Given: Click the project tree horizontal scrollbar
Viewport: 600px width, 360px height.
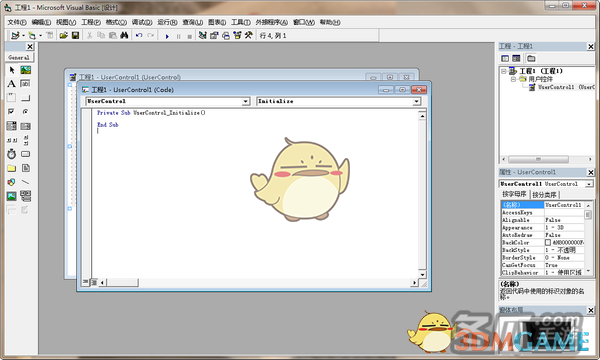Looking at the screenshot, I should pyautogui.click(x=547, y=159).
